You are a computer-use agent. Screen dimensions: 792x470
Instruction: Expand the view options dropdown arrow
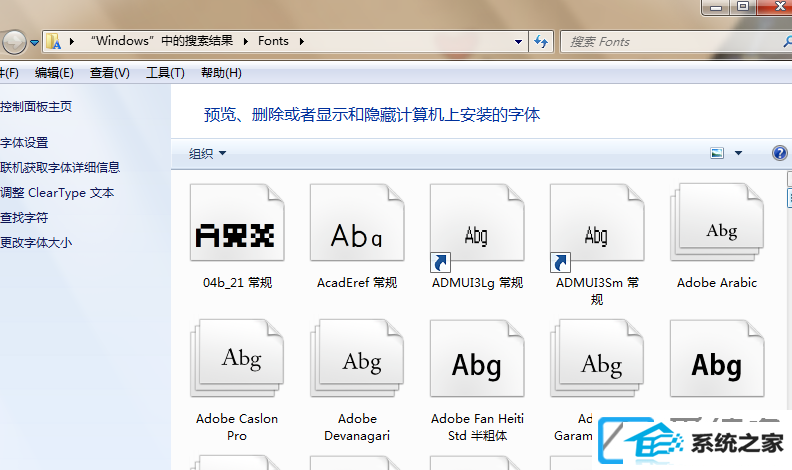click(x=738, y=153)
